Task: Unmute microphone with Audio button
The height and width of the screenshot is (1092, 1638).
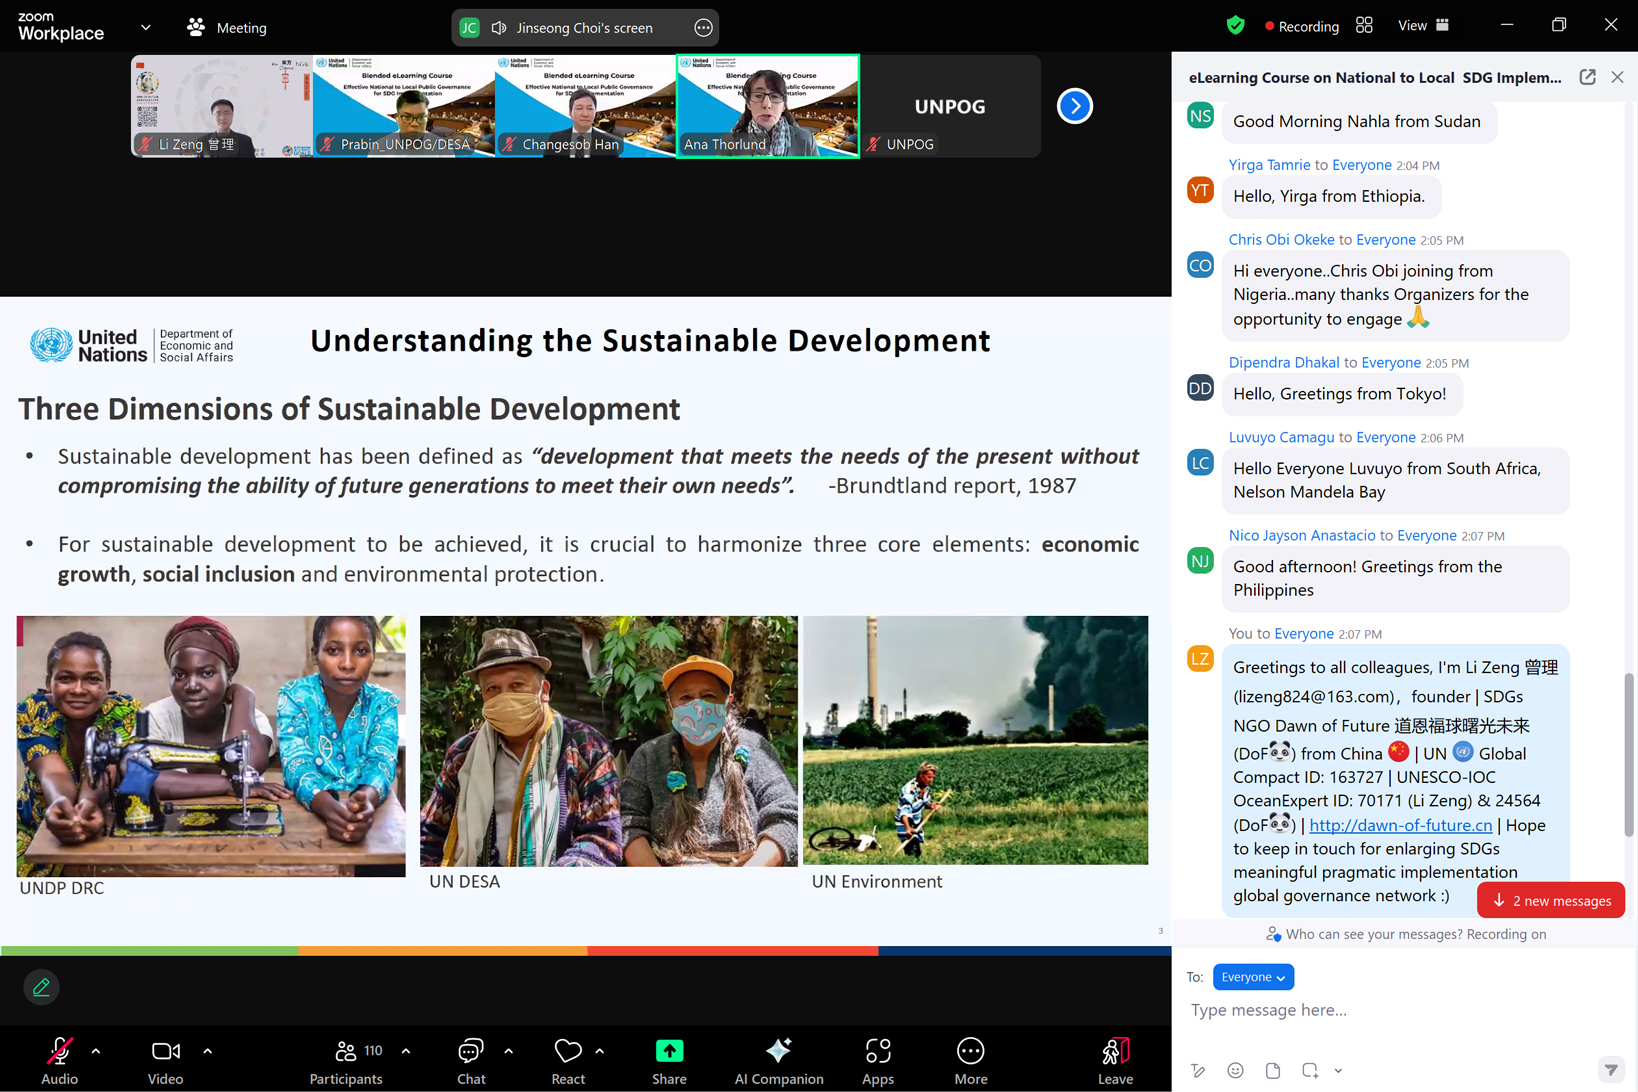Action: click(59, 1060)
